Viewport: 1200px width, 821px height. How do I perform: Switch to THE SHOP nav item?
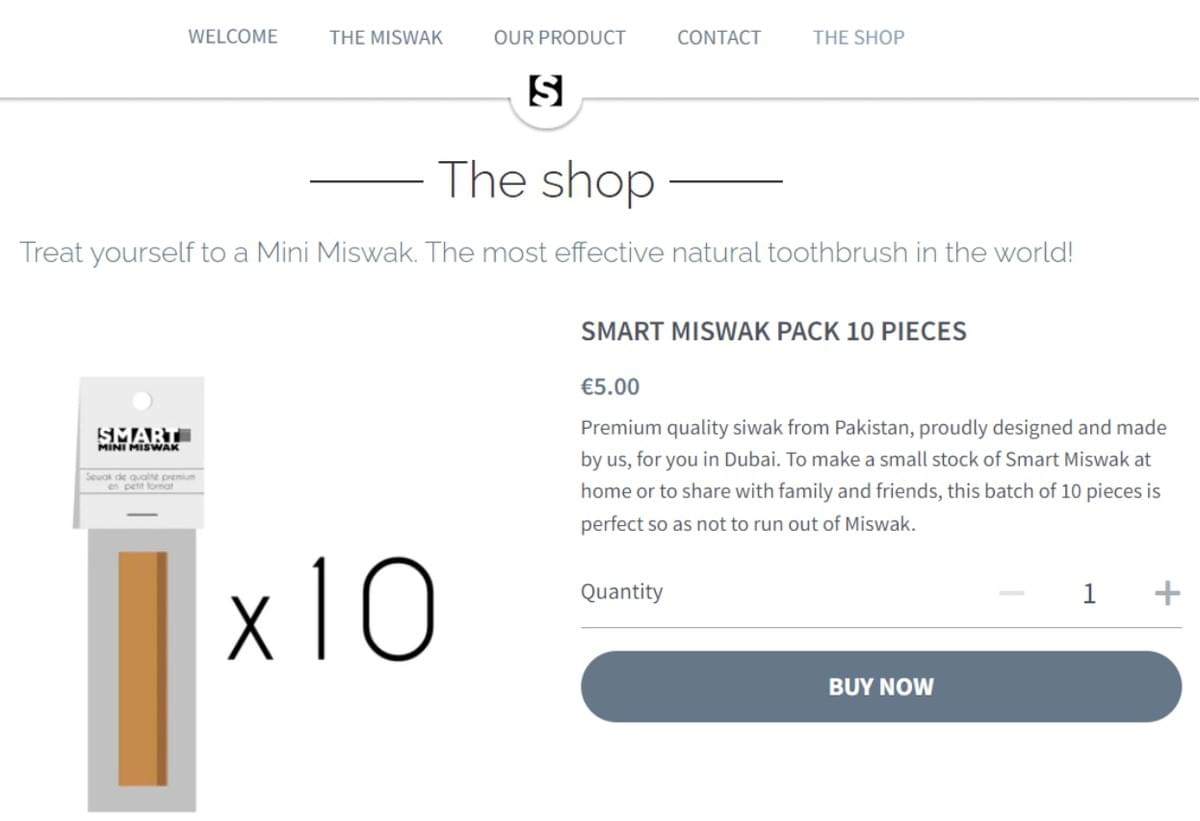pos(858,38)
